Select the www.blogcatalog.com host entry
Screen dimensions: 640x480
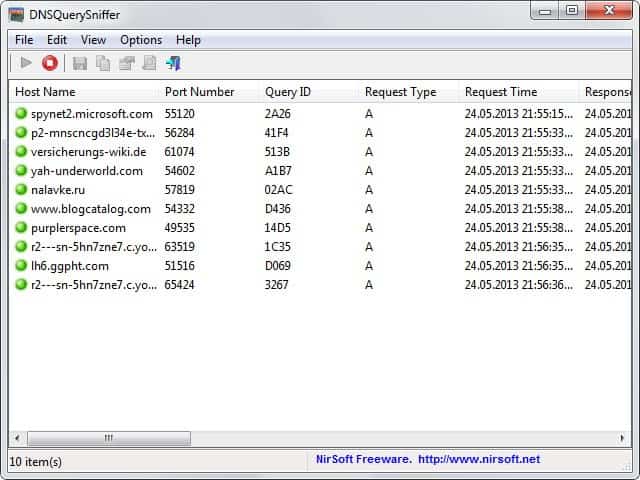[x=91, y=209]
